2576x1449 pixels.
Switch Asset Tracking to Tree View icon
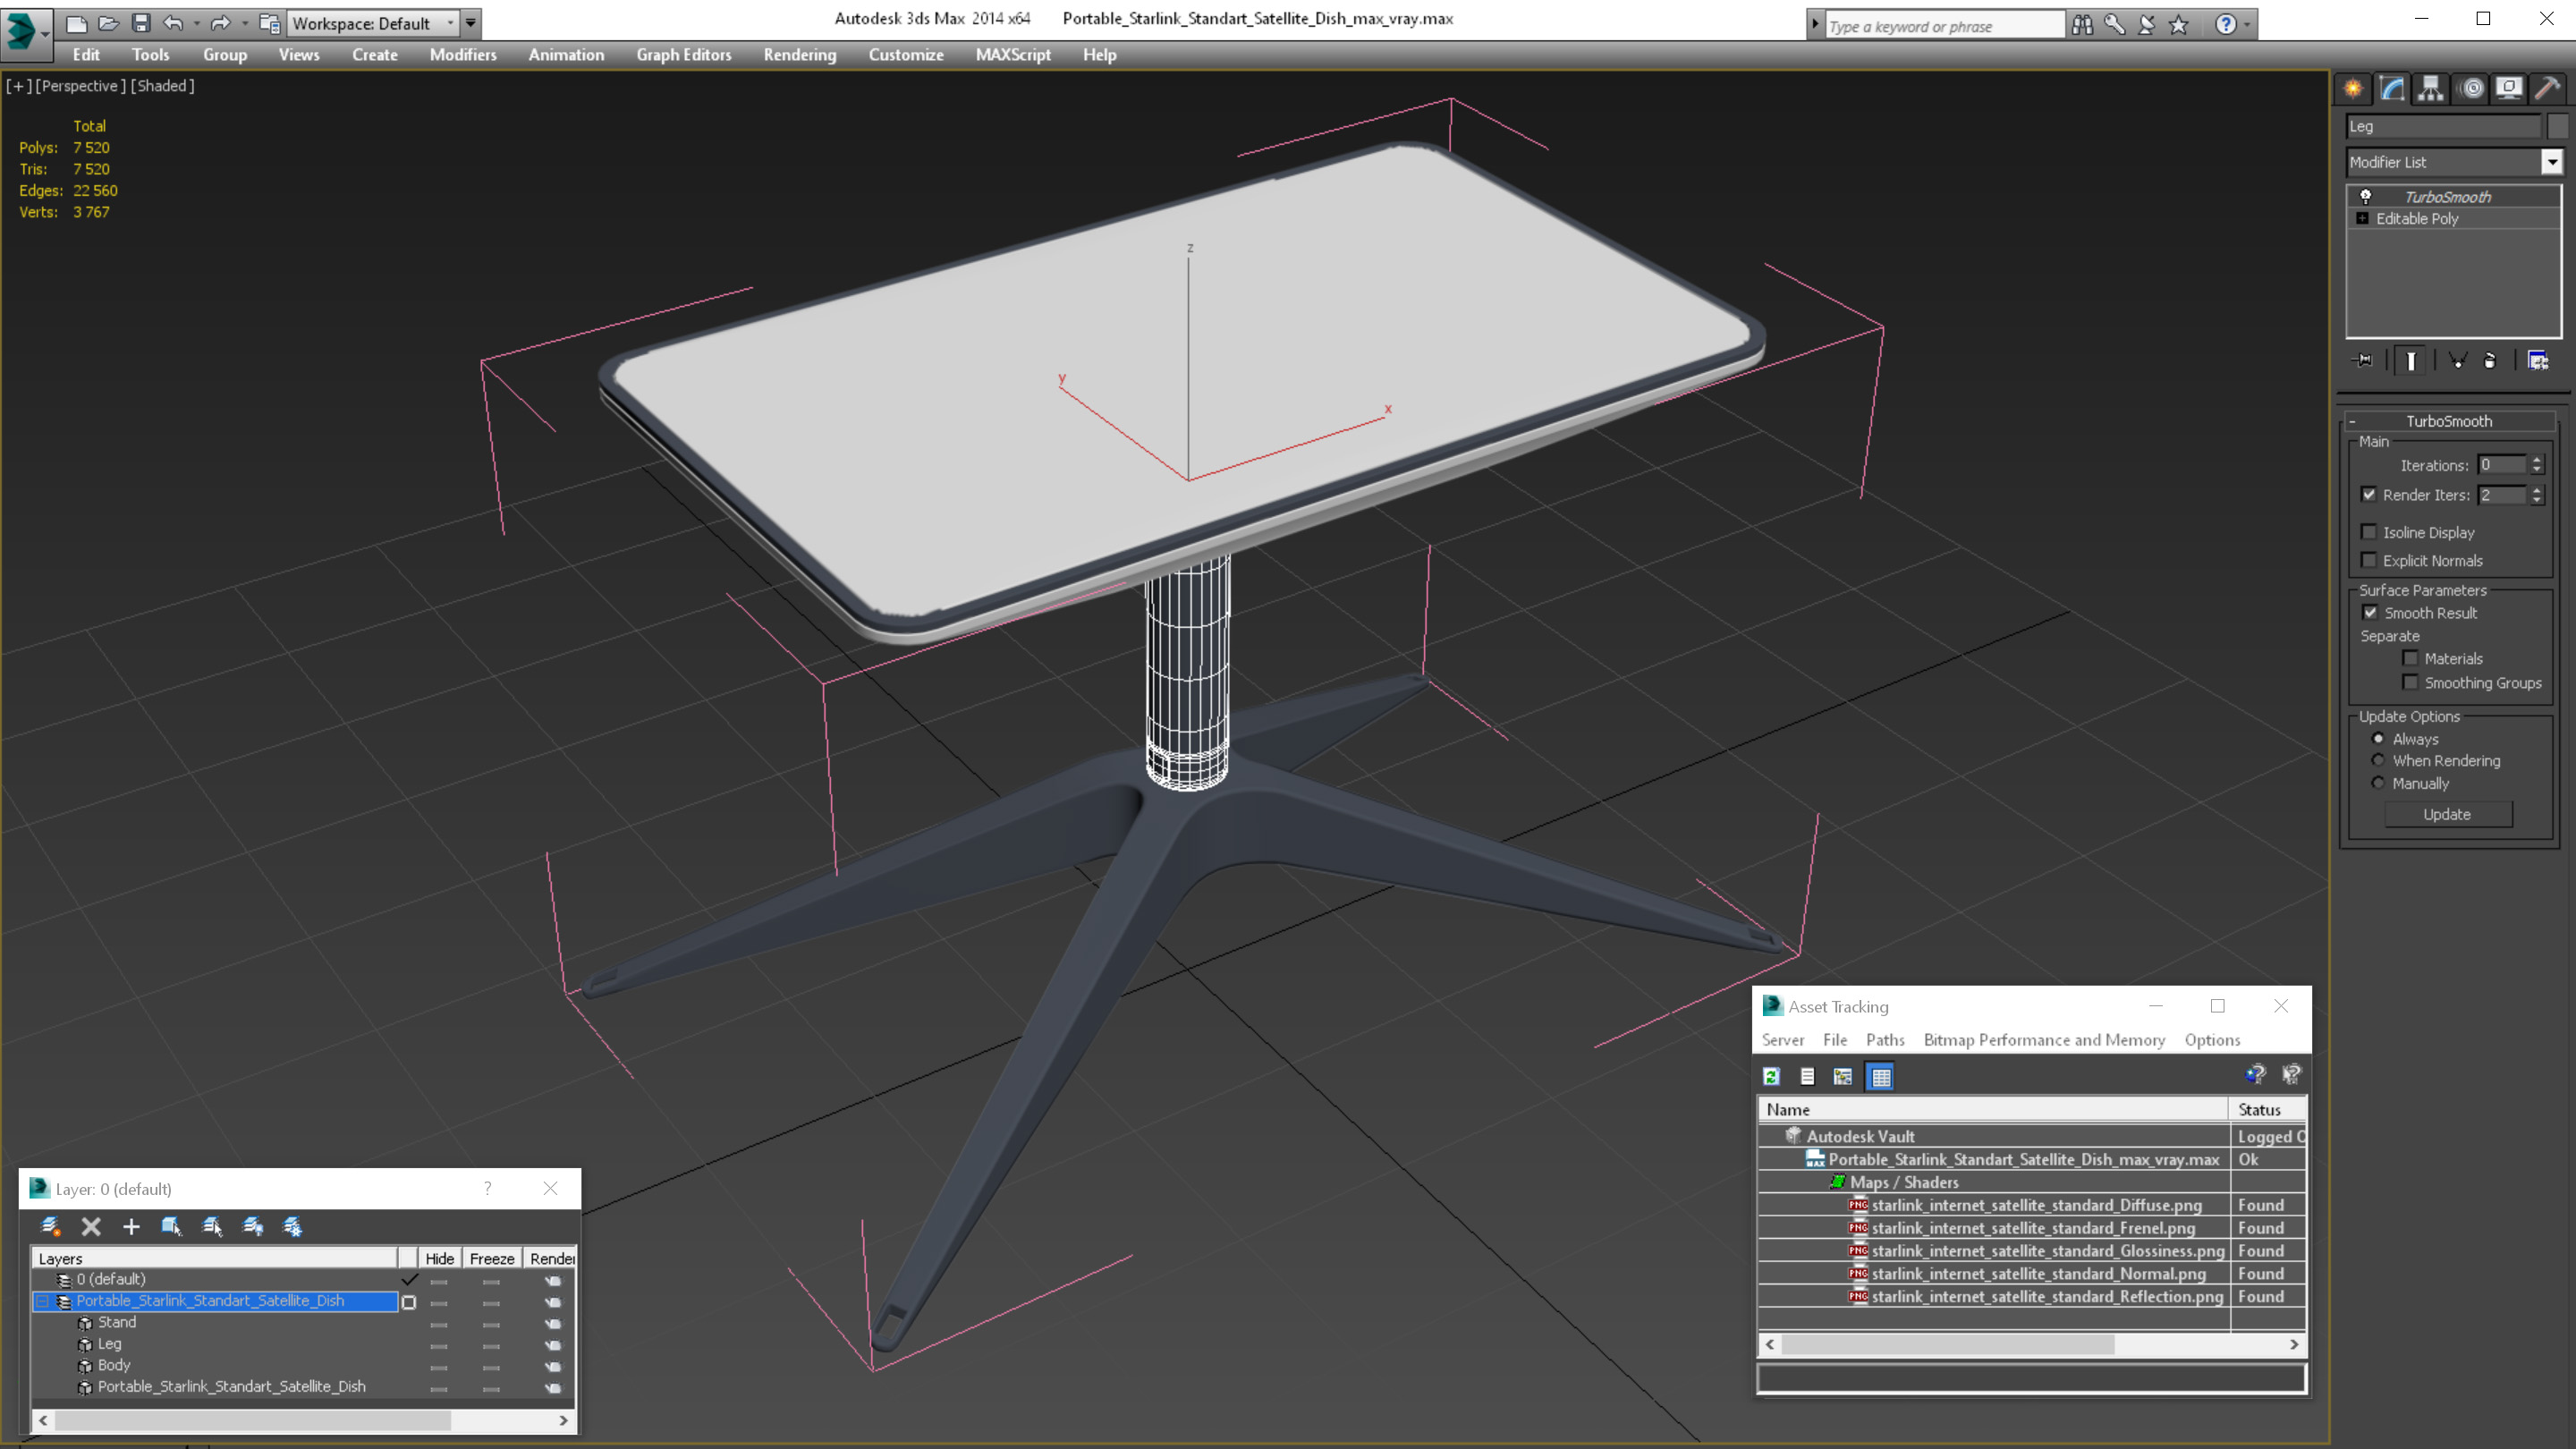click(1843, 1077)
